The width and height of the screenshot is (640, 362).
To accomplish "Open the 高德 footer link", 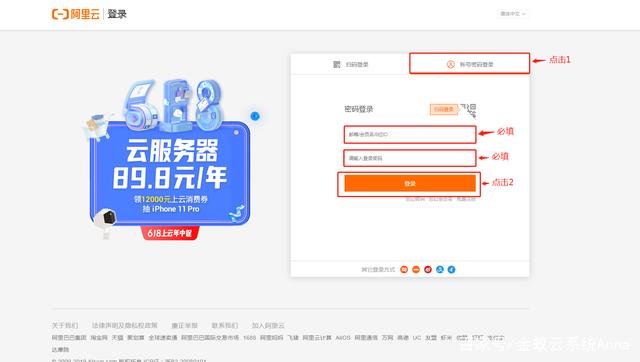I will pyautogui.click(x=403, y=338).
